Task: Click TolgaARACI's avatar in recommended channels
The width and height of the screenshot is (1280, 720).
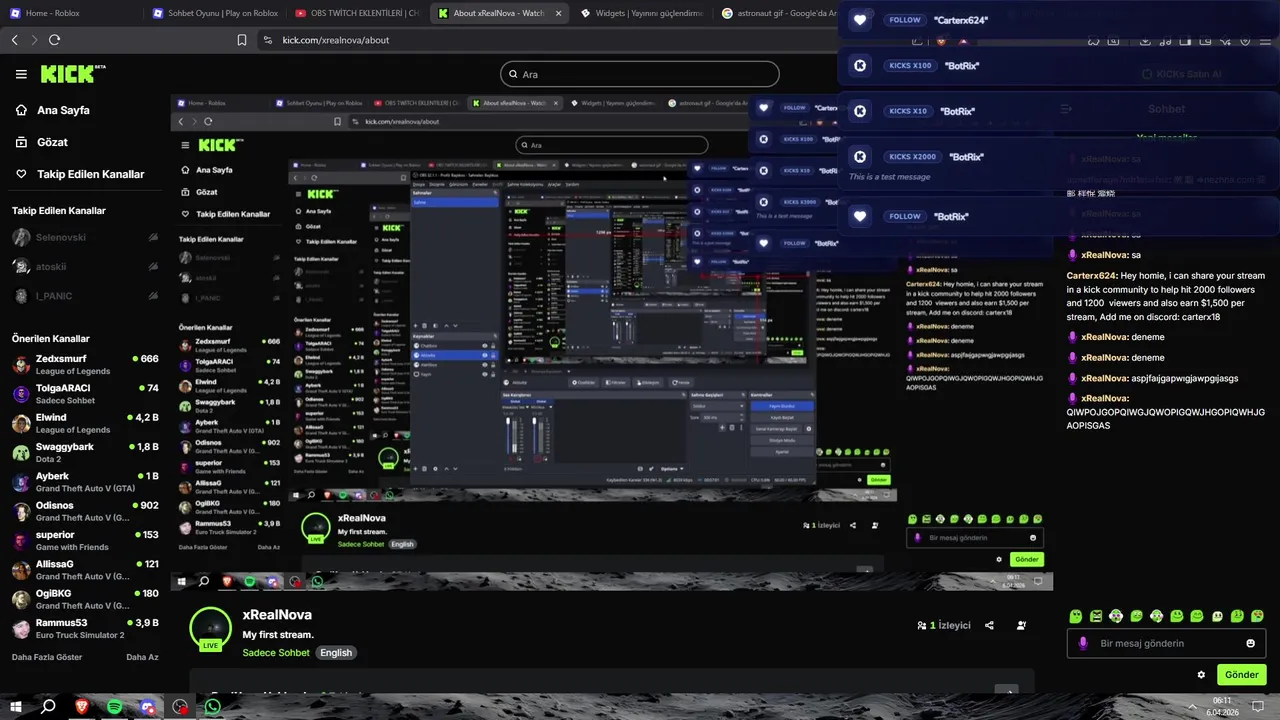Action: pos(21,394)
